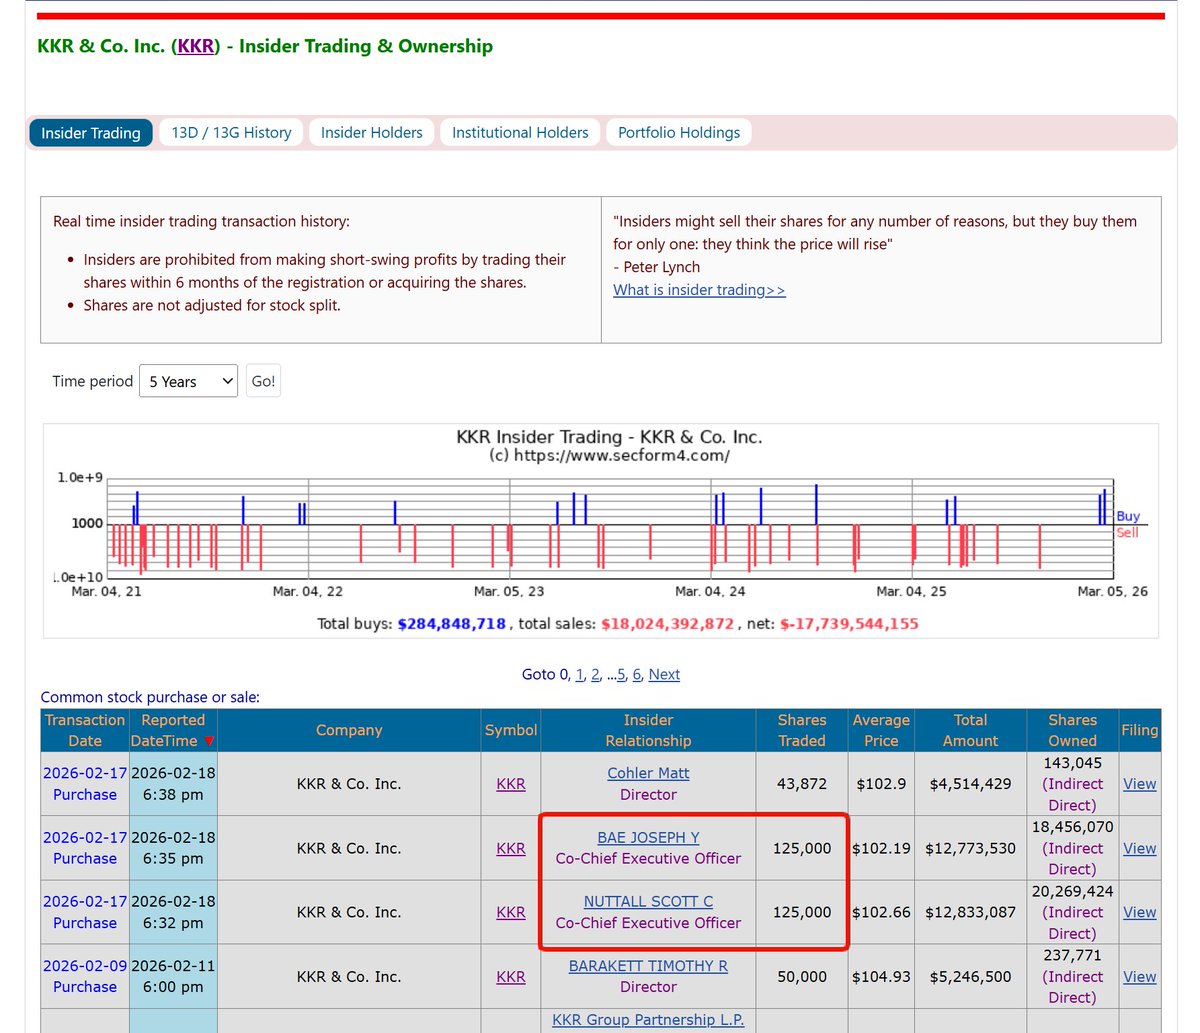Open the Institutional Holders tab
This screenshot has height=1033, width=1200.
click(520, 132)
